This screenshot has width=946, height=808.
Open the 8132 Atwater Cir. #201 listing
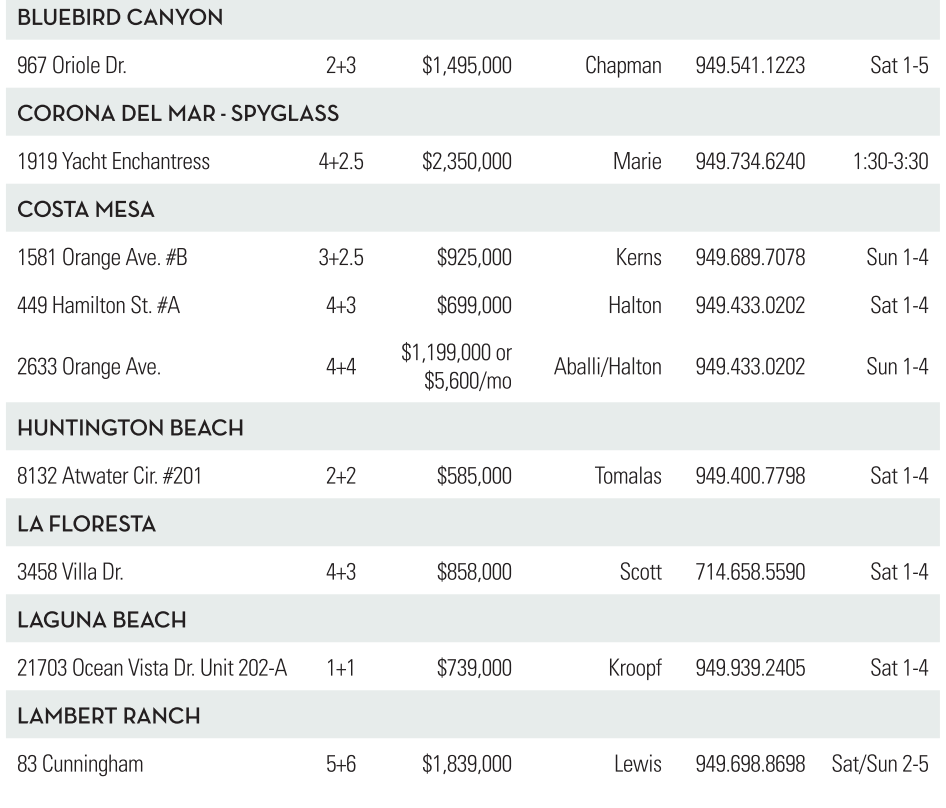click(x=110, y=476)
